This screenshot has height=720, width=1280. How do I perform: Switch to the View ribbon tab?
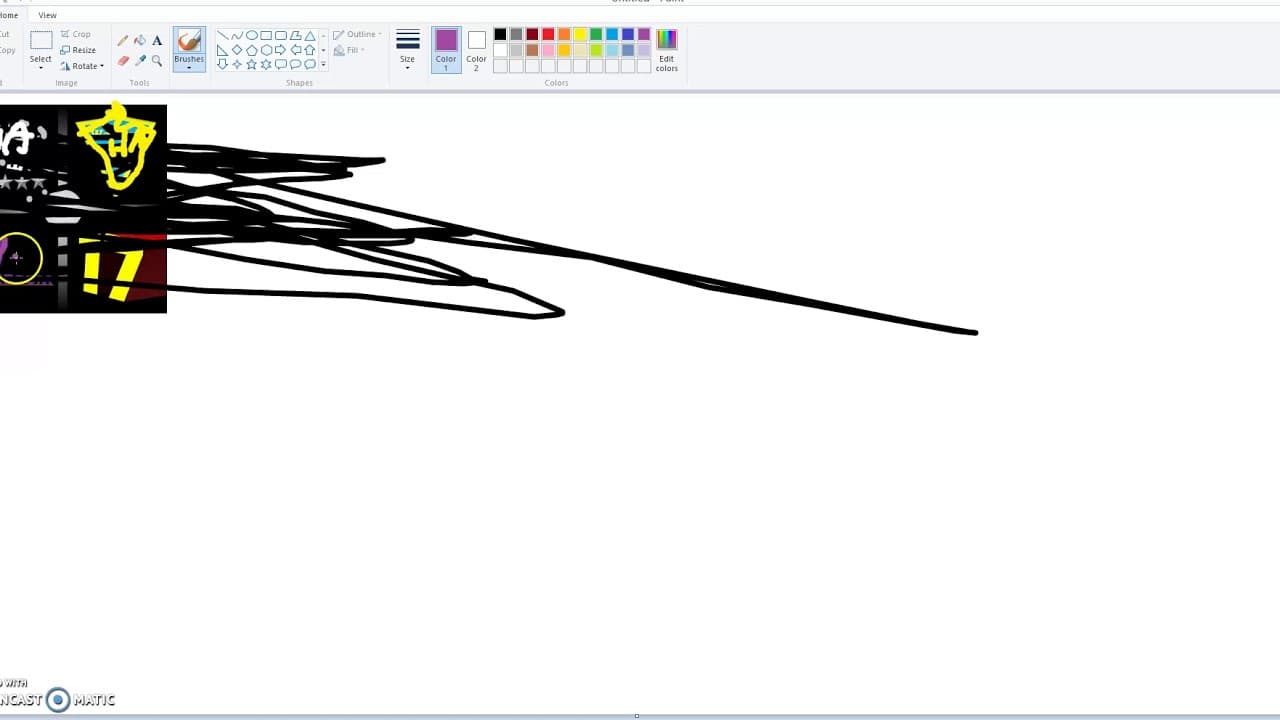pos(47,15)
